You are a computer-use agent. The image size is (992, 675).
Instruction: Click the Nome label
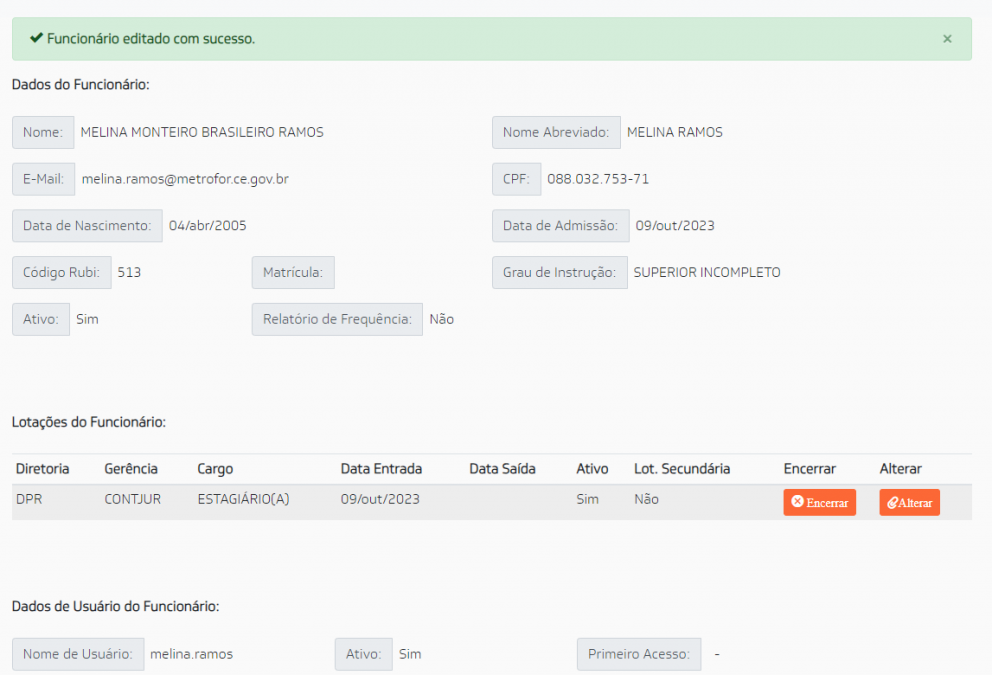pos(43,132)
